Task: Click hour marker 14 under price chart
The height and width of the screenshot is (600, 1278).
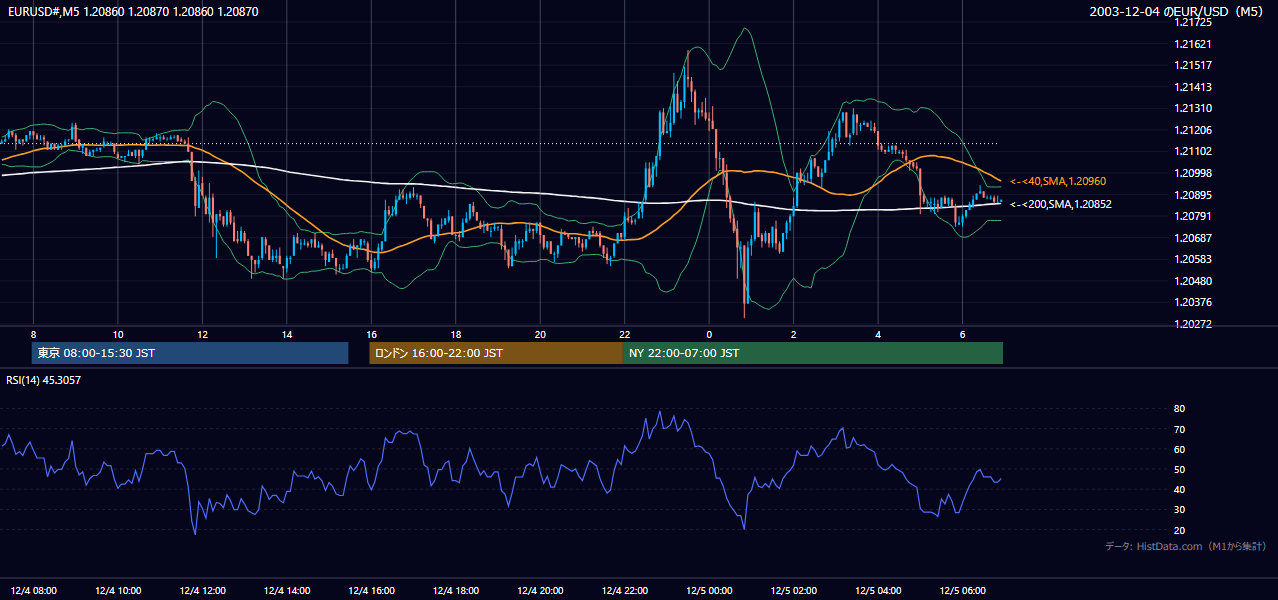Action: pos(287,334)
